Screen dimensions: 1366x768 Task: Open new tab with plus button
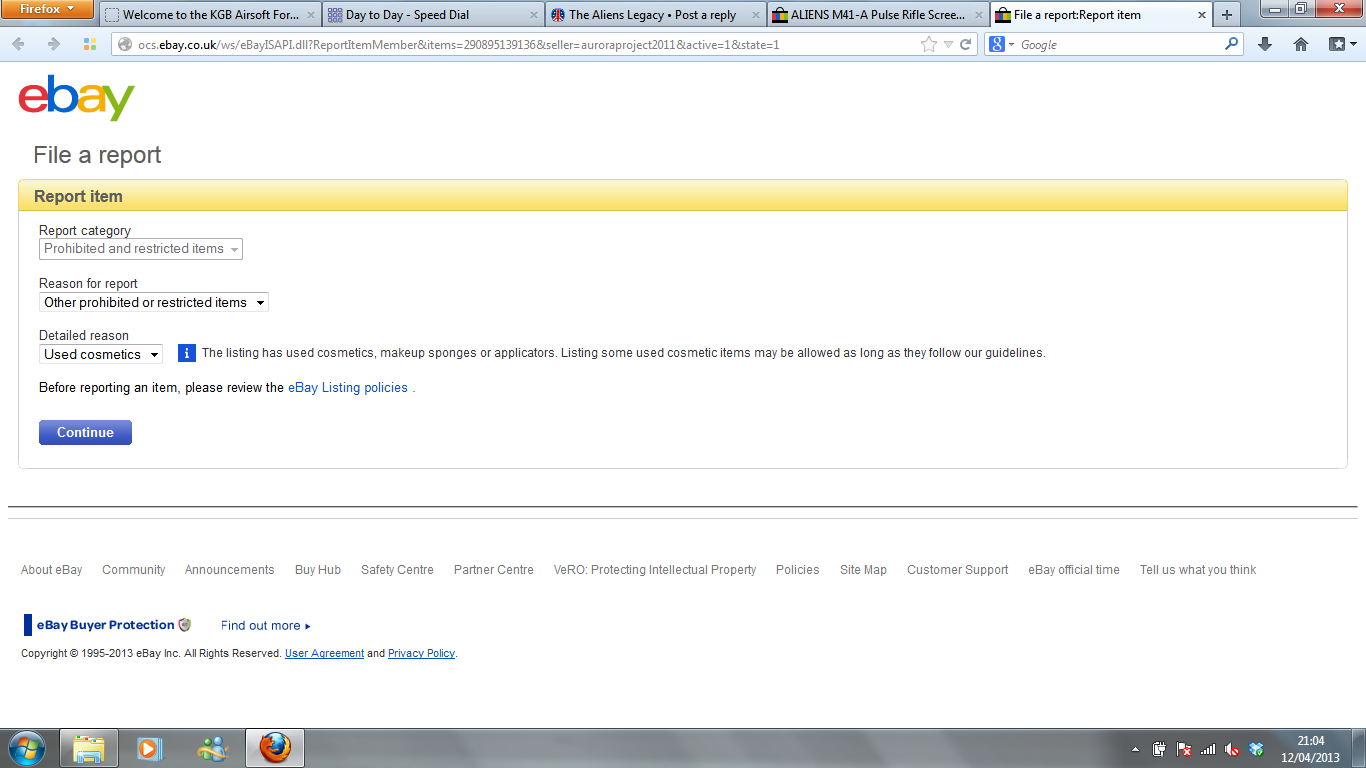[1226, 15]
